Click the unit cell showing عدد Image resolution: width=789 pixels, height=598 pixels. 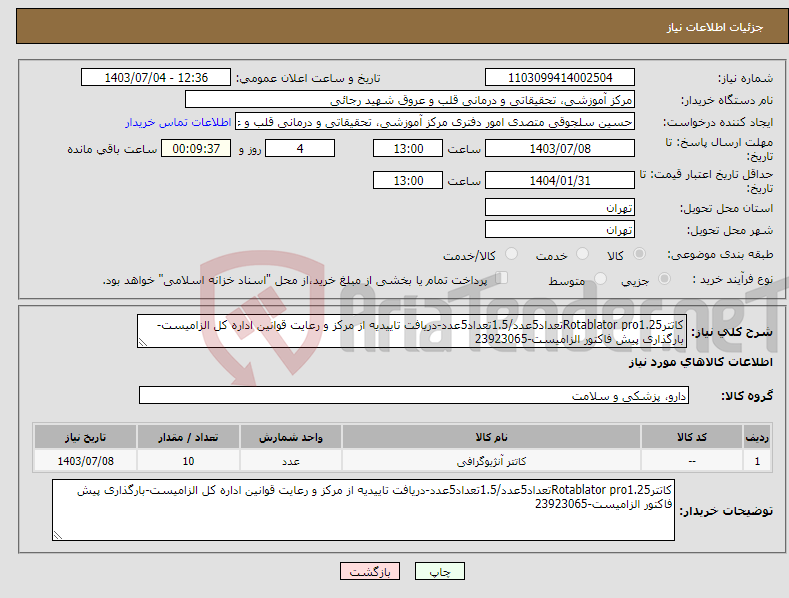pos(291,461)
